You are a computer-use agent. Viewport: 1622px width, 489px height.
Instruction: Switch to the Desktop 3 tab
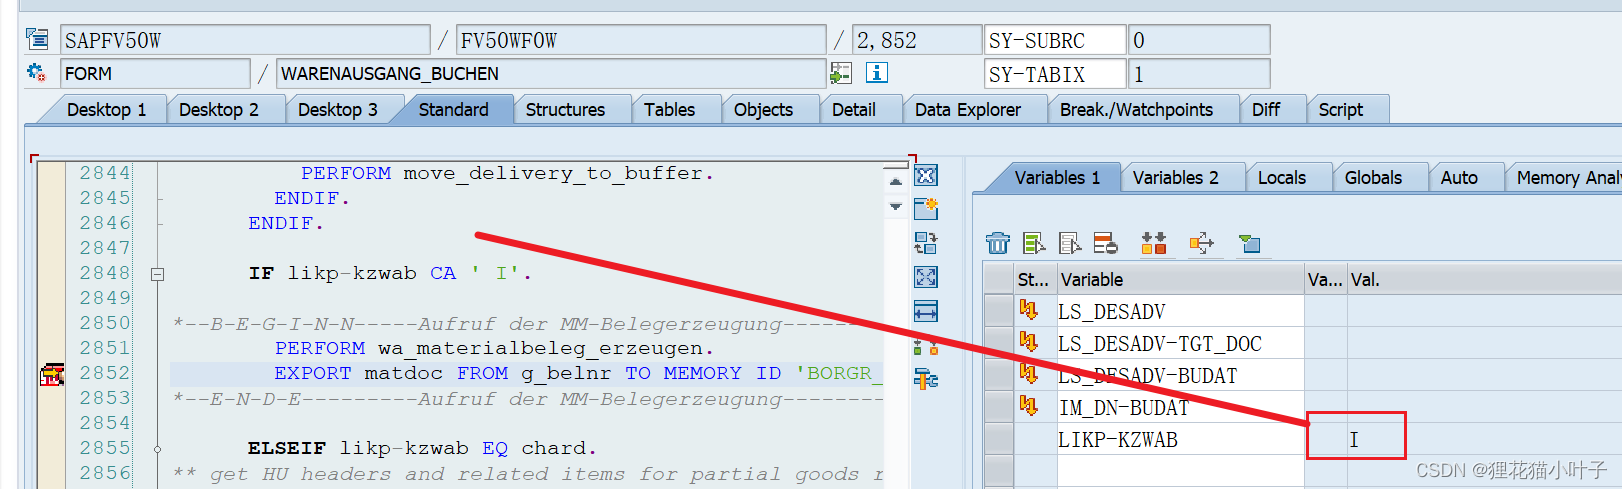point(337,110)
